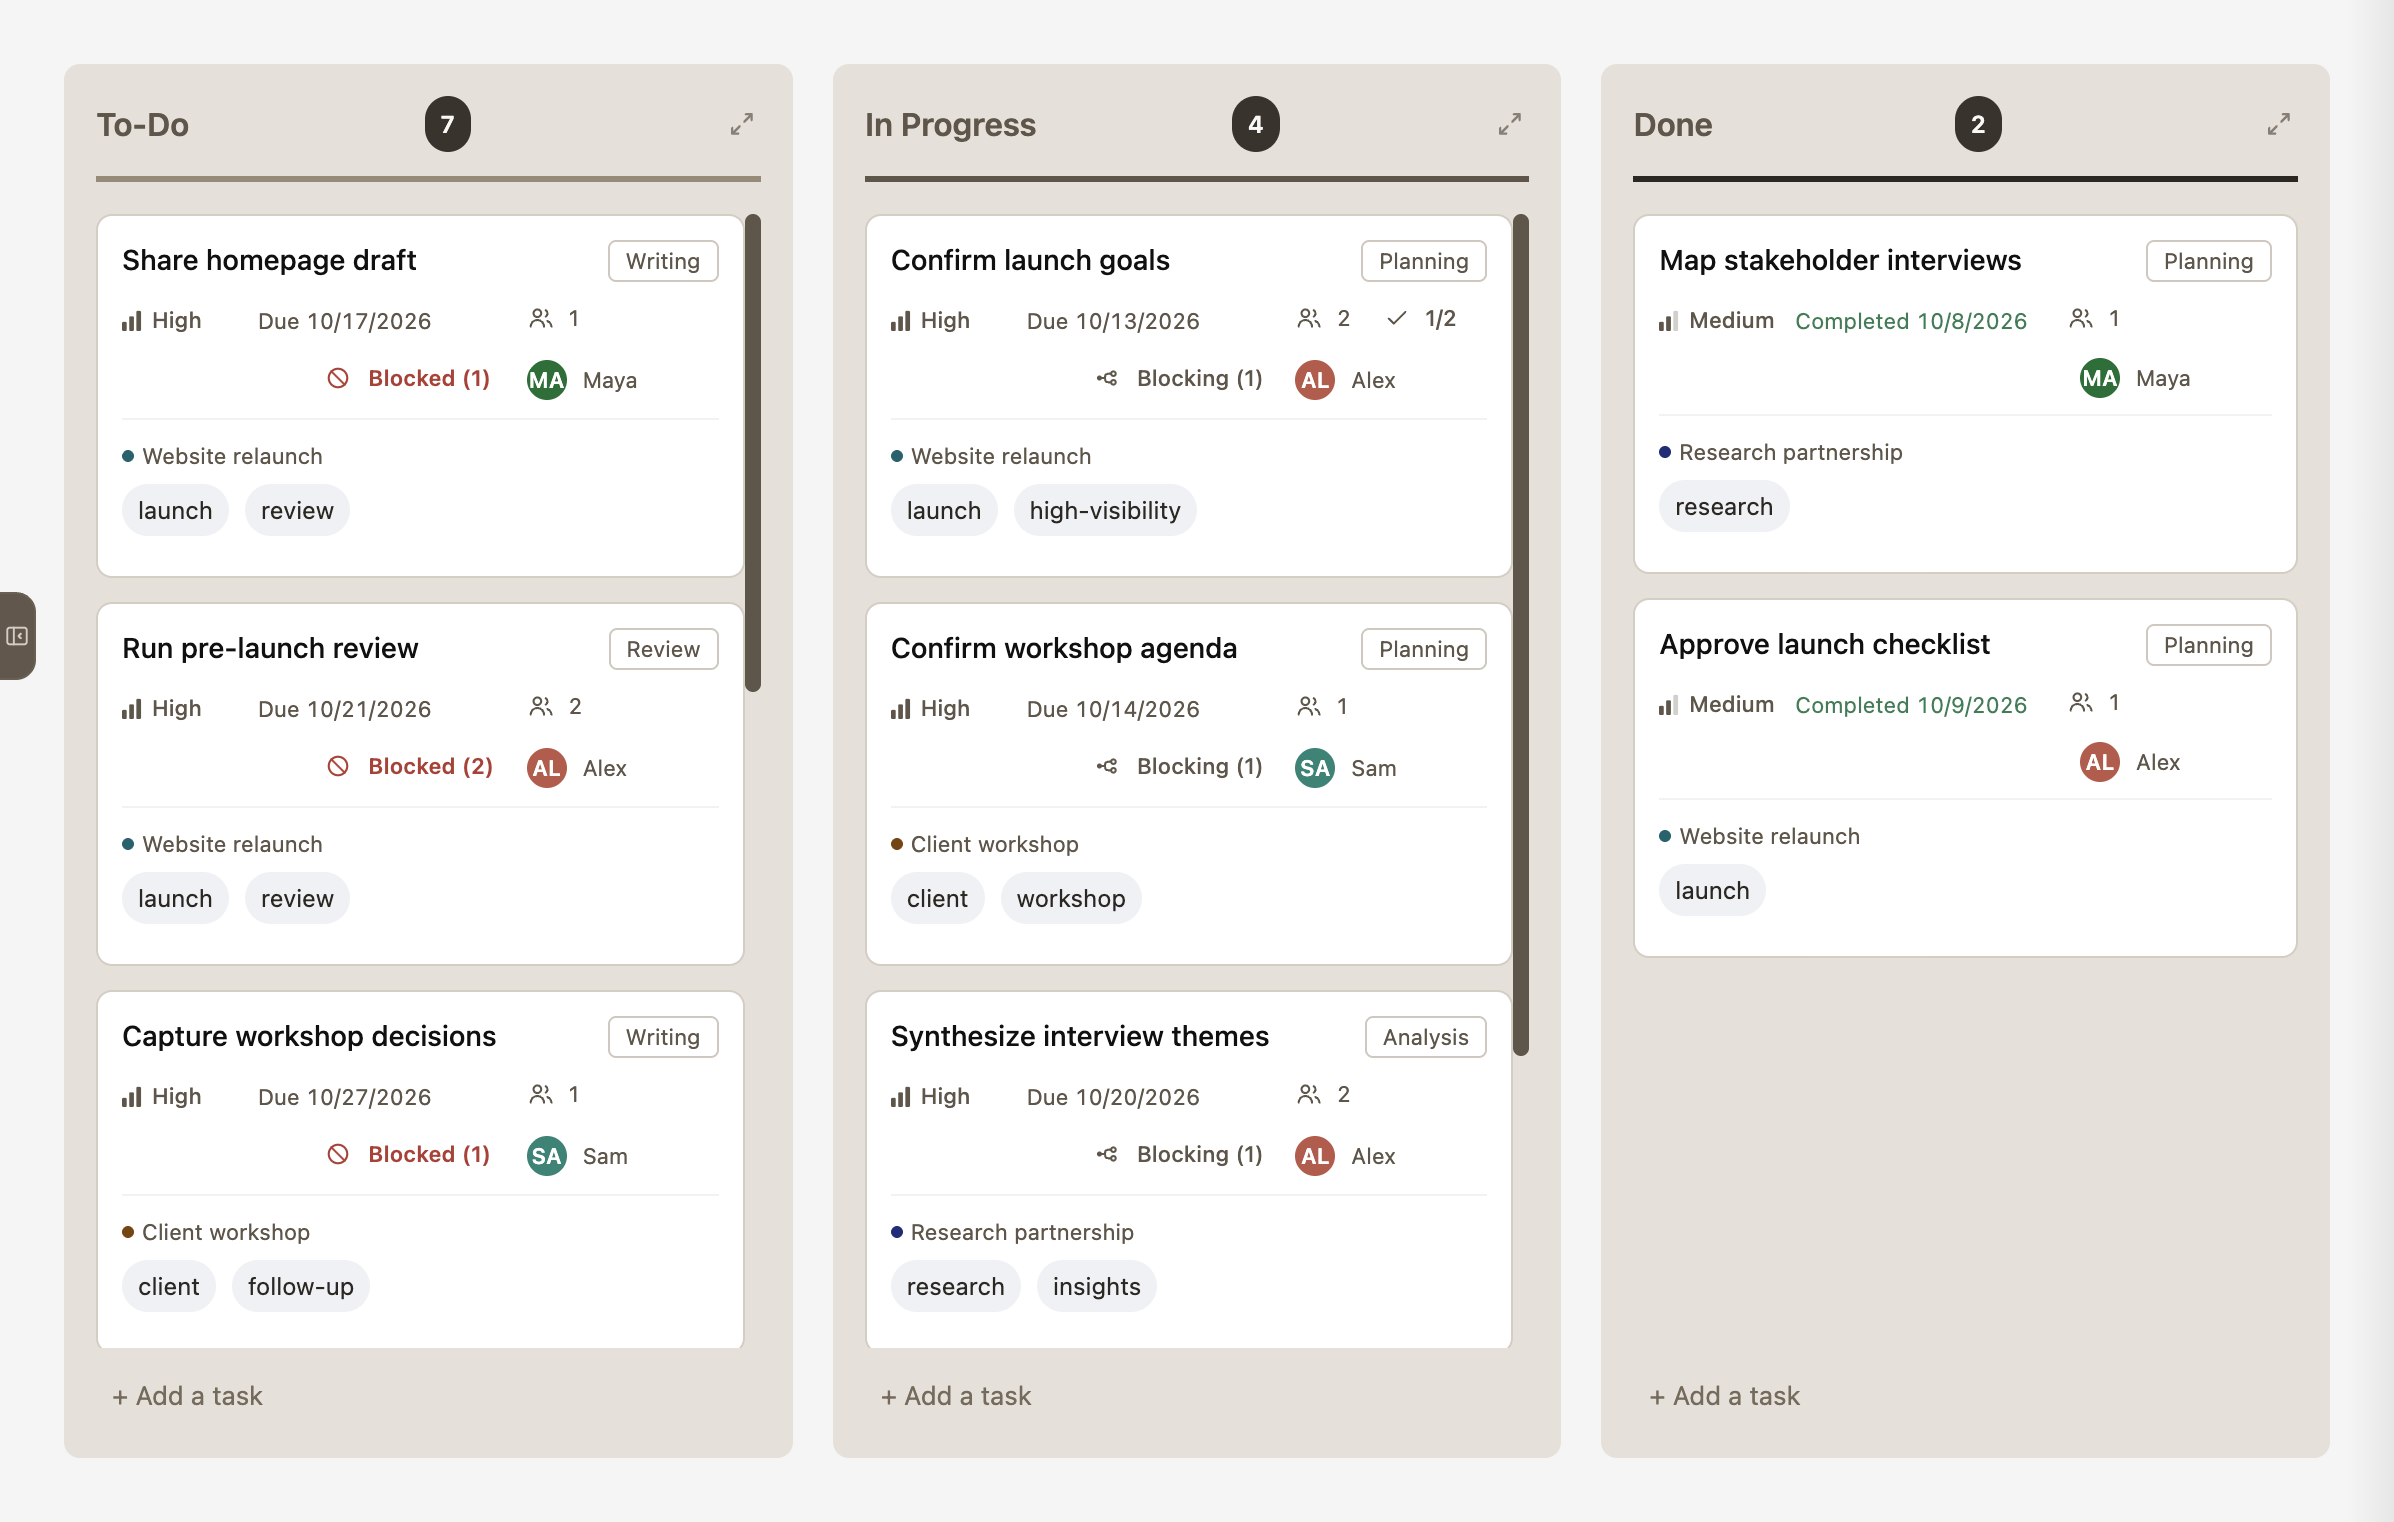Click Client workshop project on Capture workshop decisions
Image resolution: width=2394 pixels, height=1522 pixels.
(x=225, y=1232)
